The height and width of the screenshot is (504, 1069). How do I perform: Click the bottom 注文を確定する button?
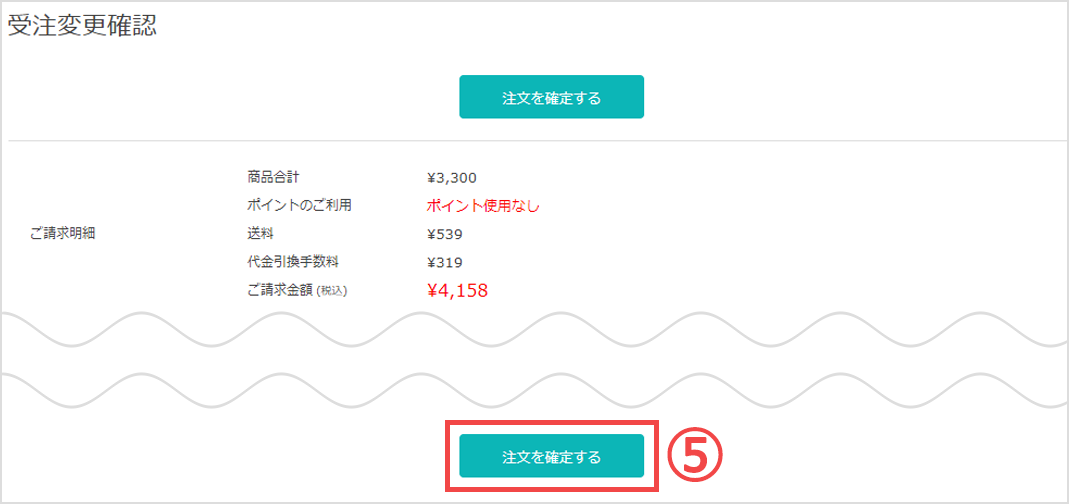551,456
